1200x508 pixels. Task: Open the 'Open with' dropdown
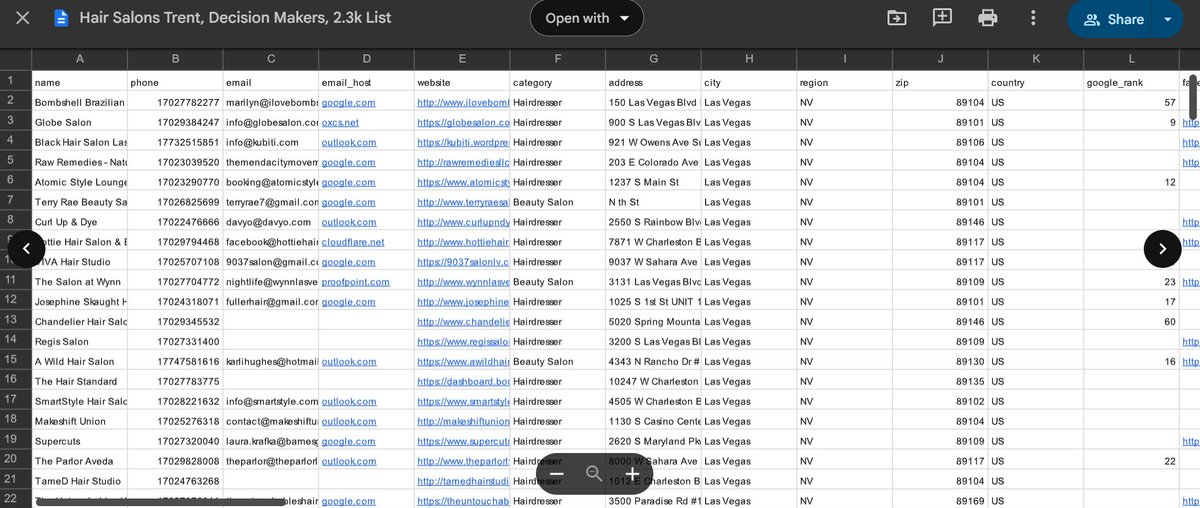click(587, 19)
